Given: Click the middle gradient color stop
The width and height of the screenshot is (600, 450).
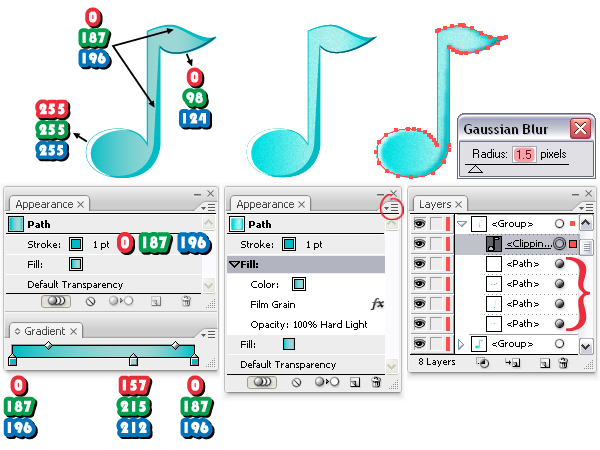Looking at the screenshot, I should [x=133, y=360].
